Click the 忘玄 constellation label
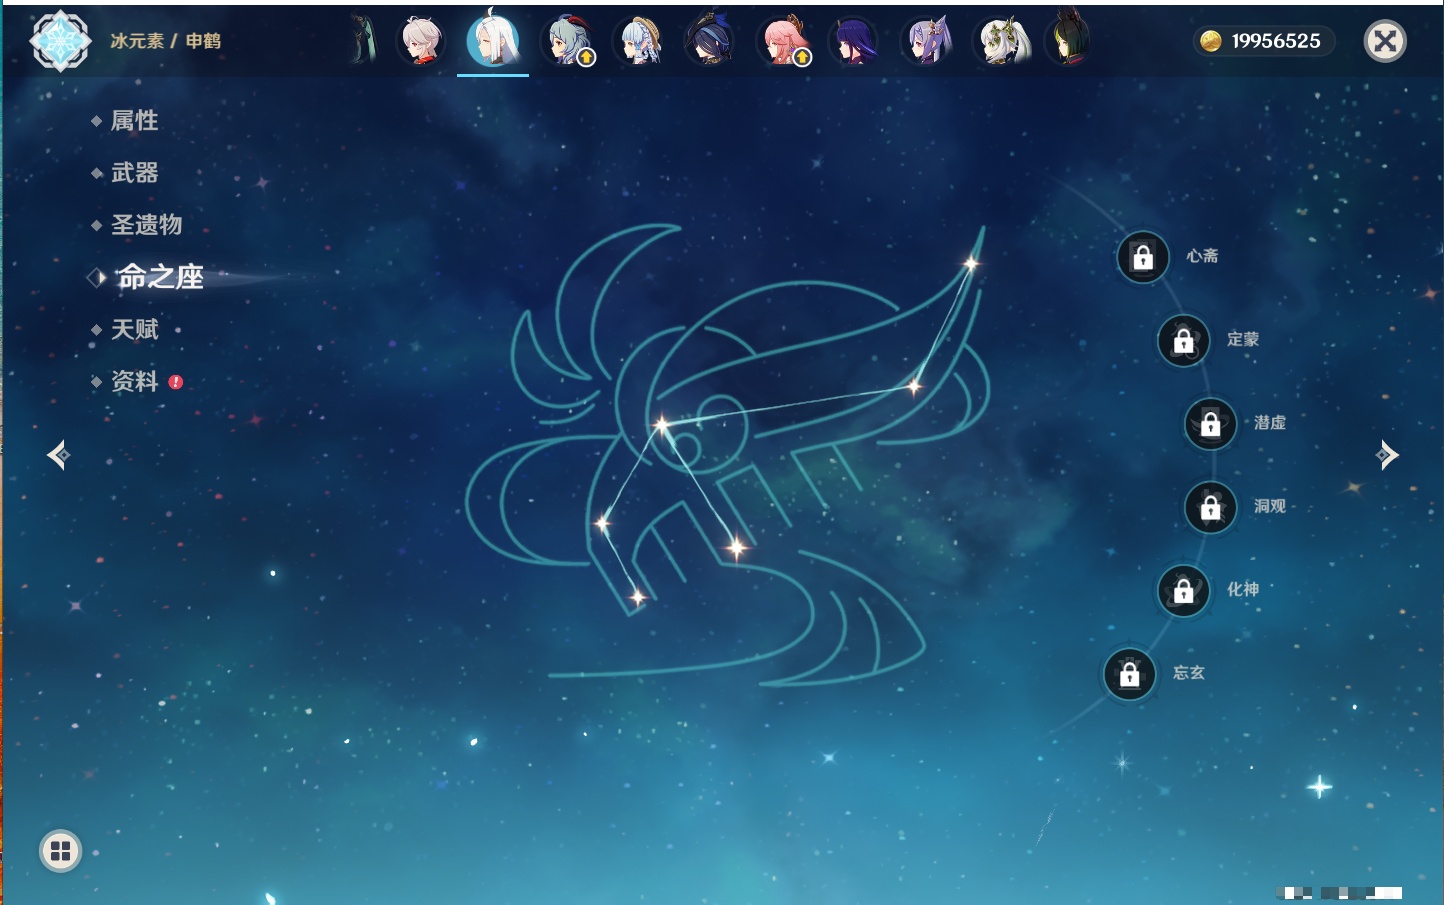1444x905 pixels. tap(1189, 673)
